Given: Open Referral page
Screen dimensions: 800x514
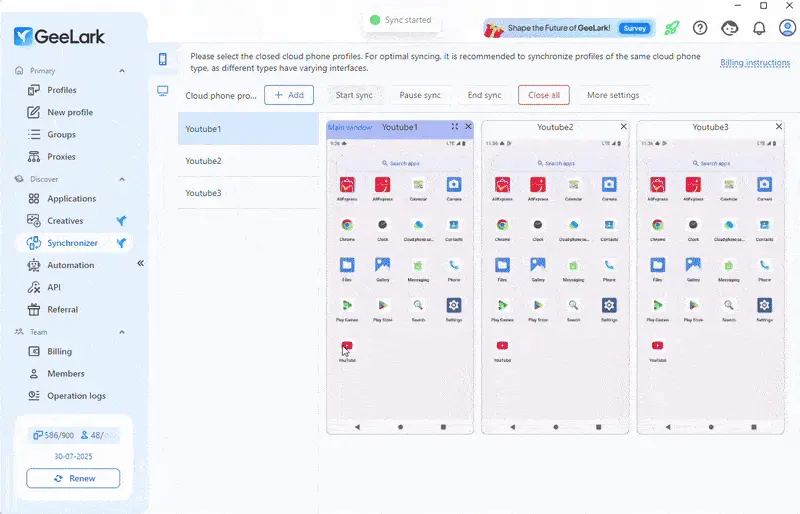Looking at the screenshot, I should point(62,309).
